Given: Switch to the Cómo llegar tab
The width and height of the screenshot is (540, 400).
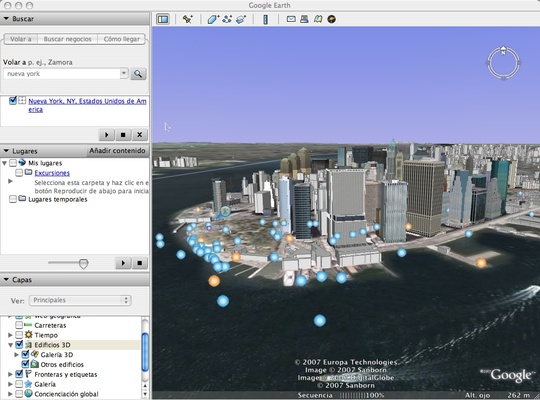Looking at the screenshot, I should pyautogui.click(x=122, y=39).
